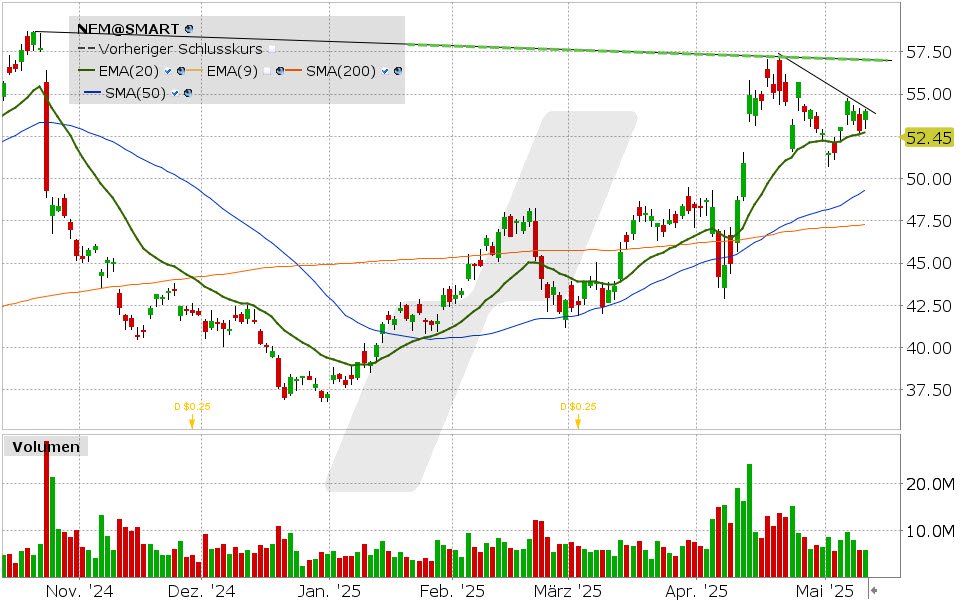Click the 42.50 price axis label
Screen dimensions: 960x600
pyautogui.click(x=929, y=306)
